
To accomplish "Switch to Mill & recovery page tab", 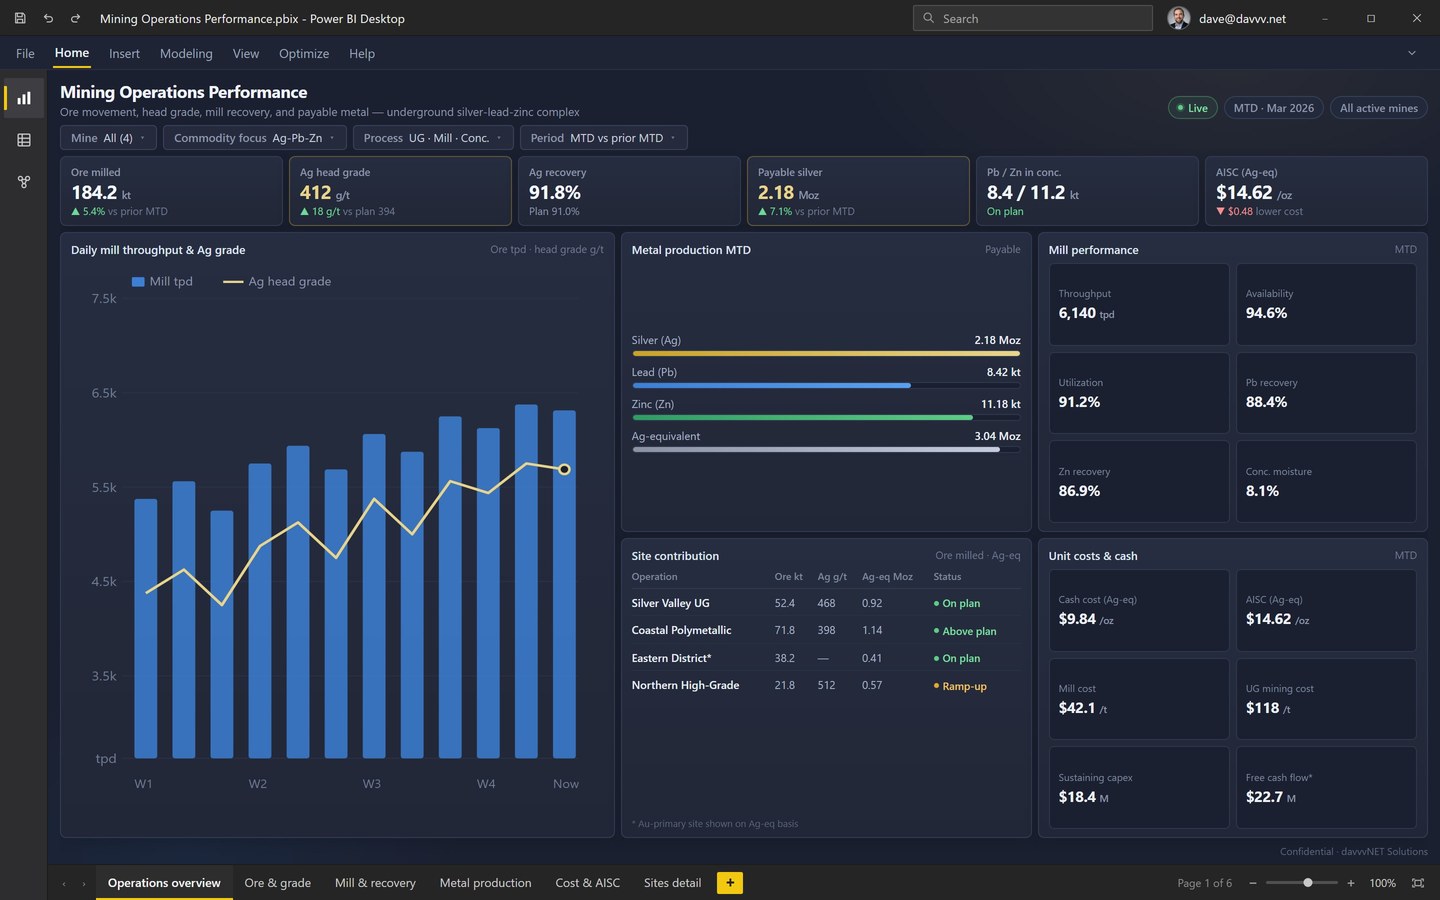I will pos(375,883).
